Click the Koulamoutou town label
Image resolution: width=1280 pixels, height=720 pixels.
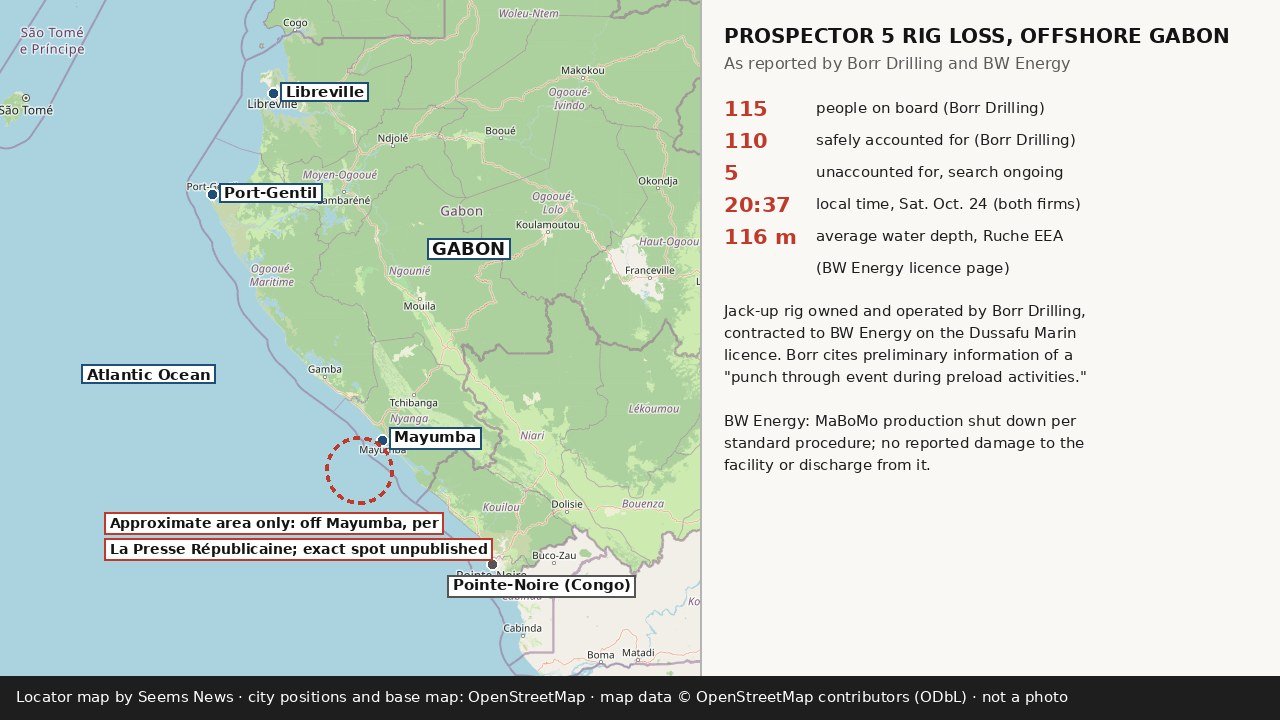[x=548, y=225]
